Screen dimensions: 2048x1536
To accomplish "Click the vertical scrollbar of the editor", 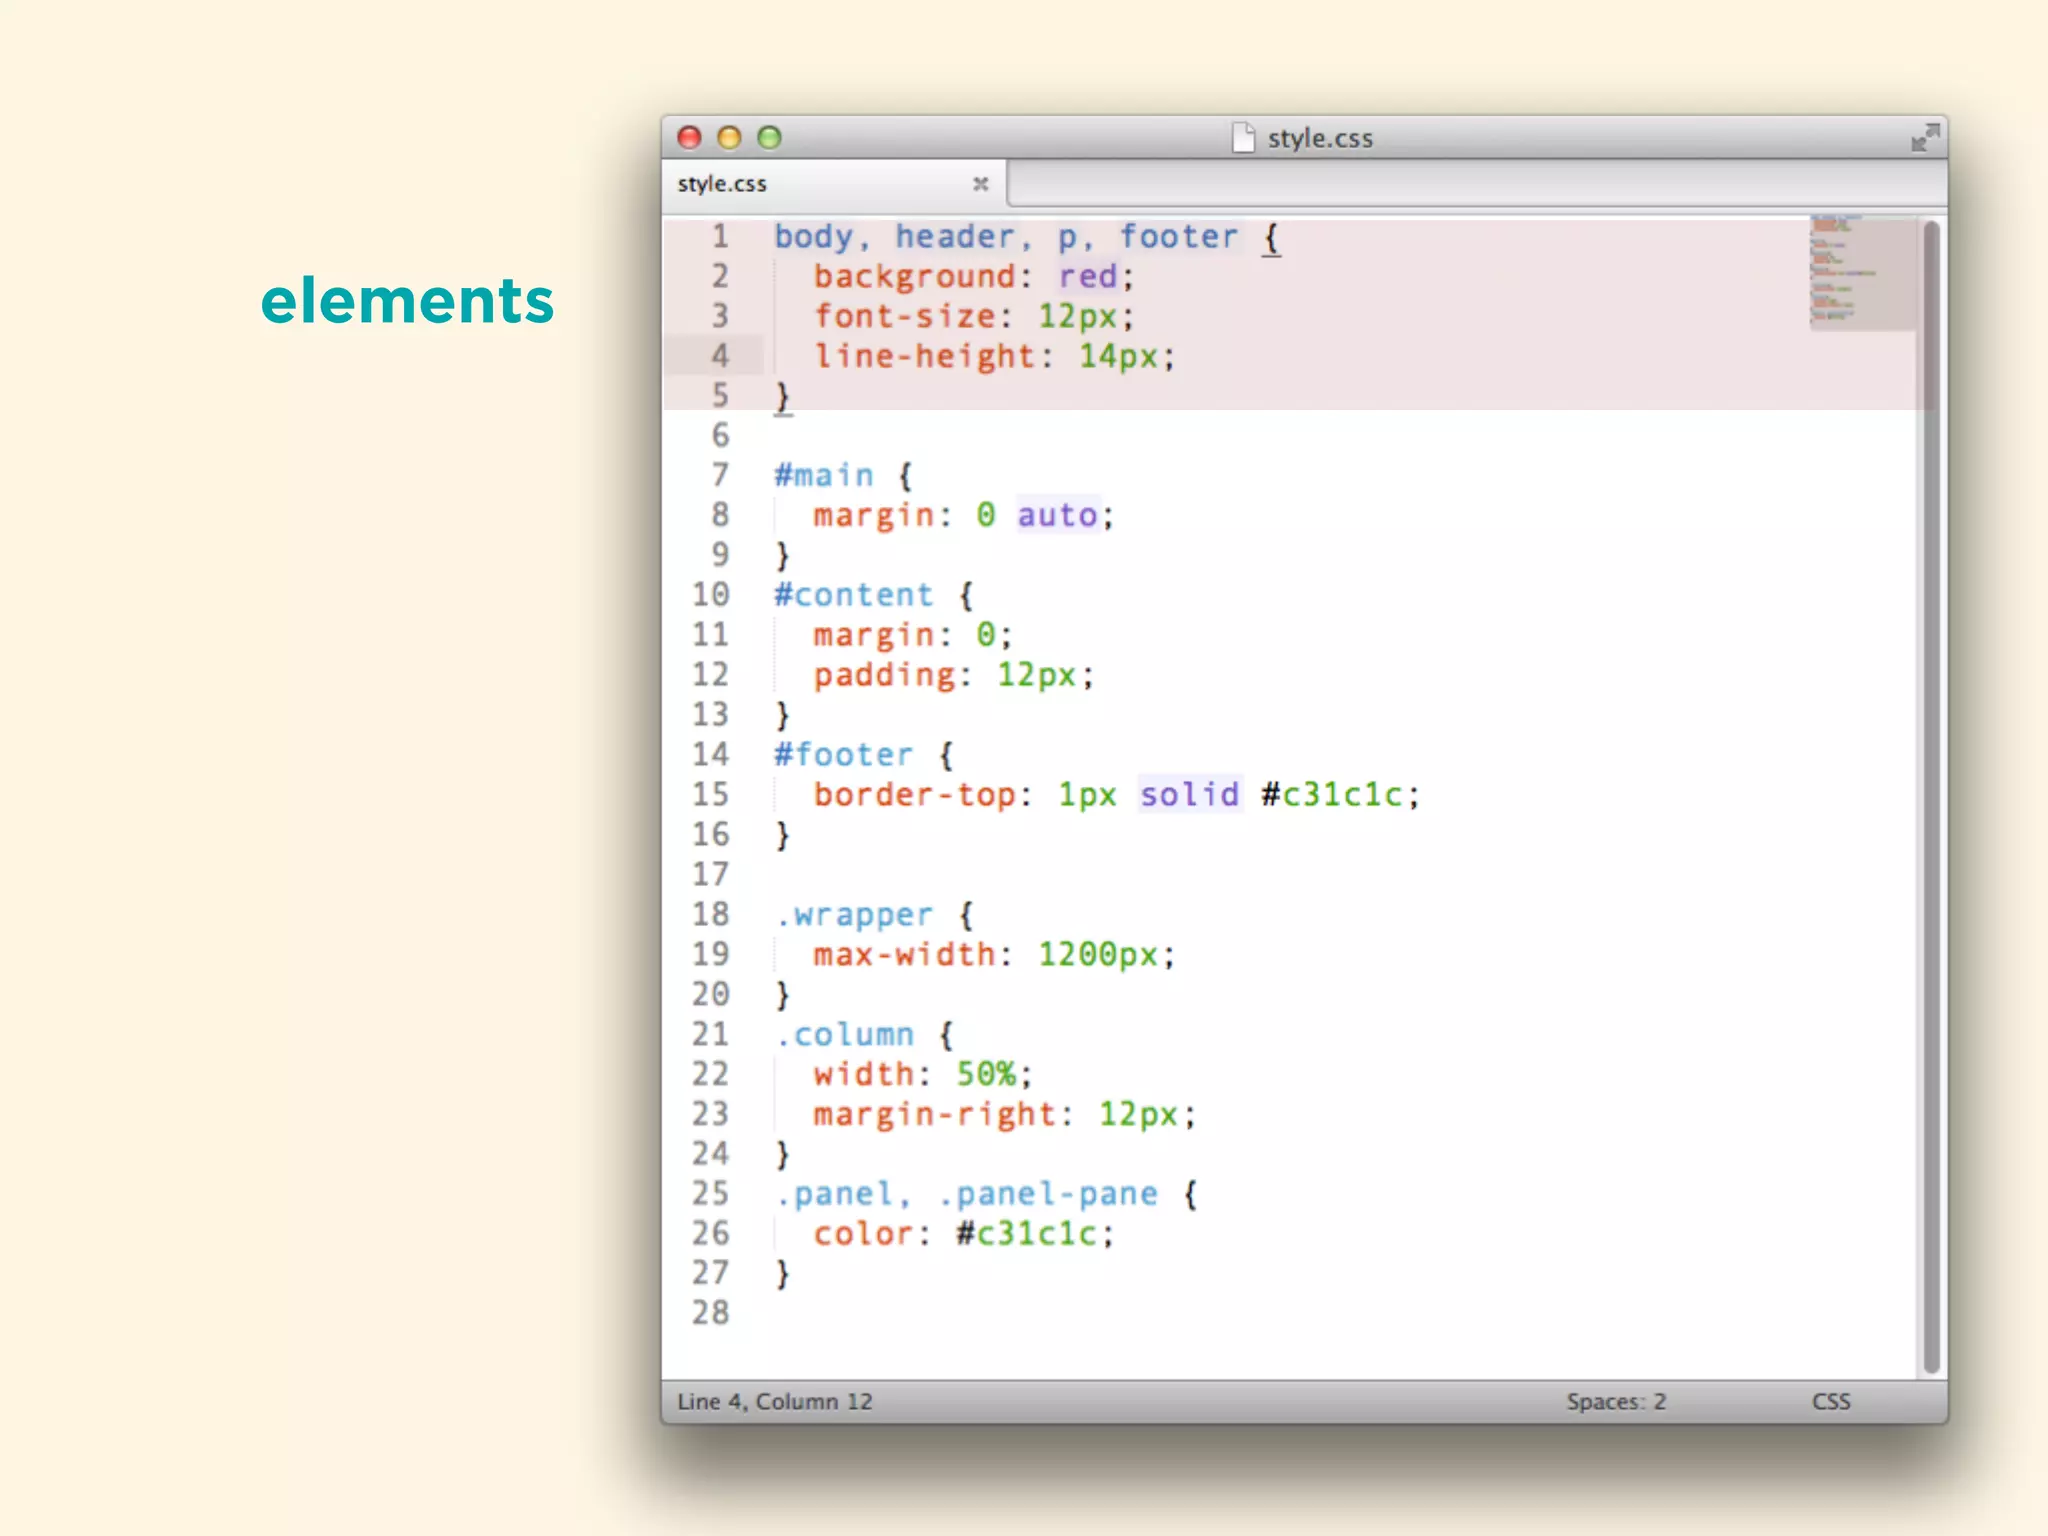I will (x=1931, y=800).
